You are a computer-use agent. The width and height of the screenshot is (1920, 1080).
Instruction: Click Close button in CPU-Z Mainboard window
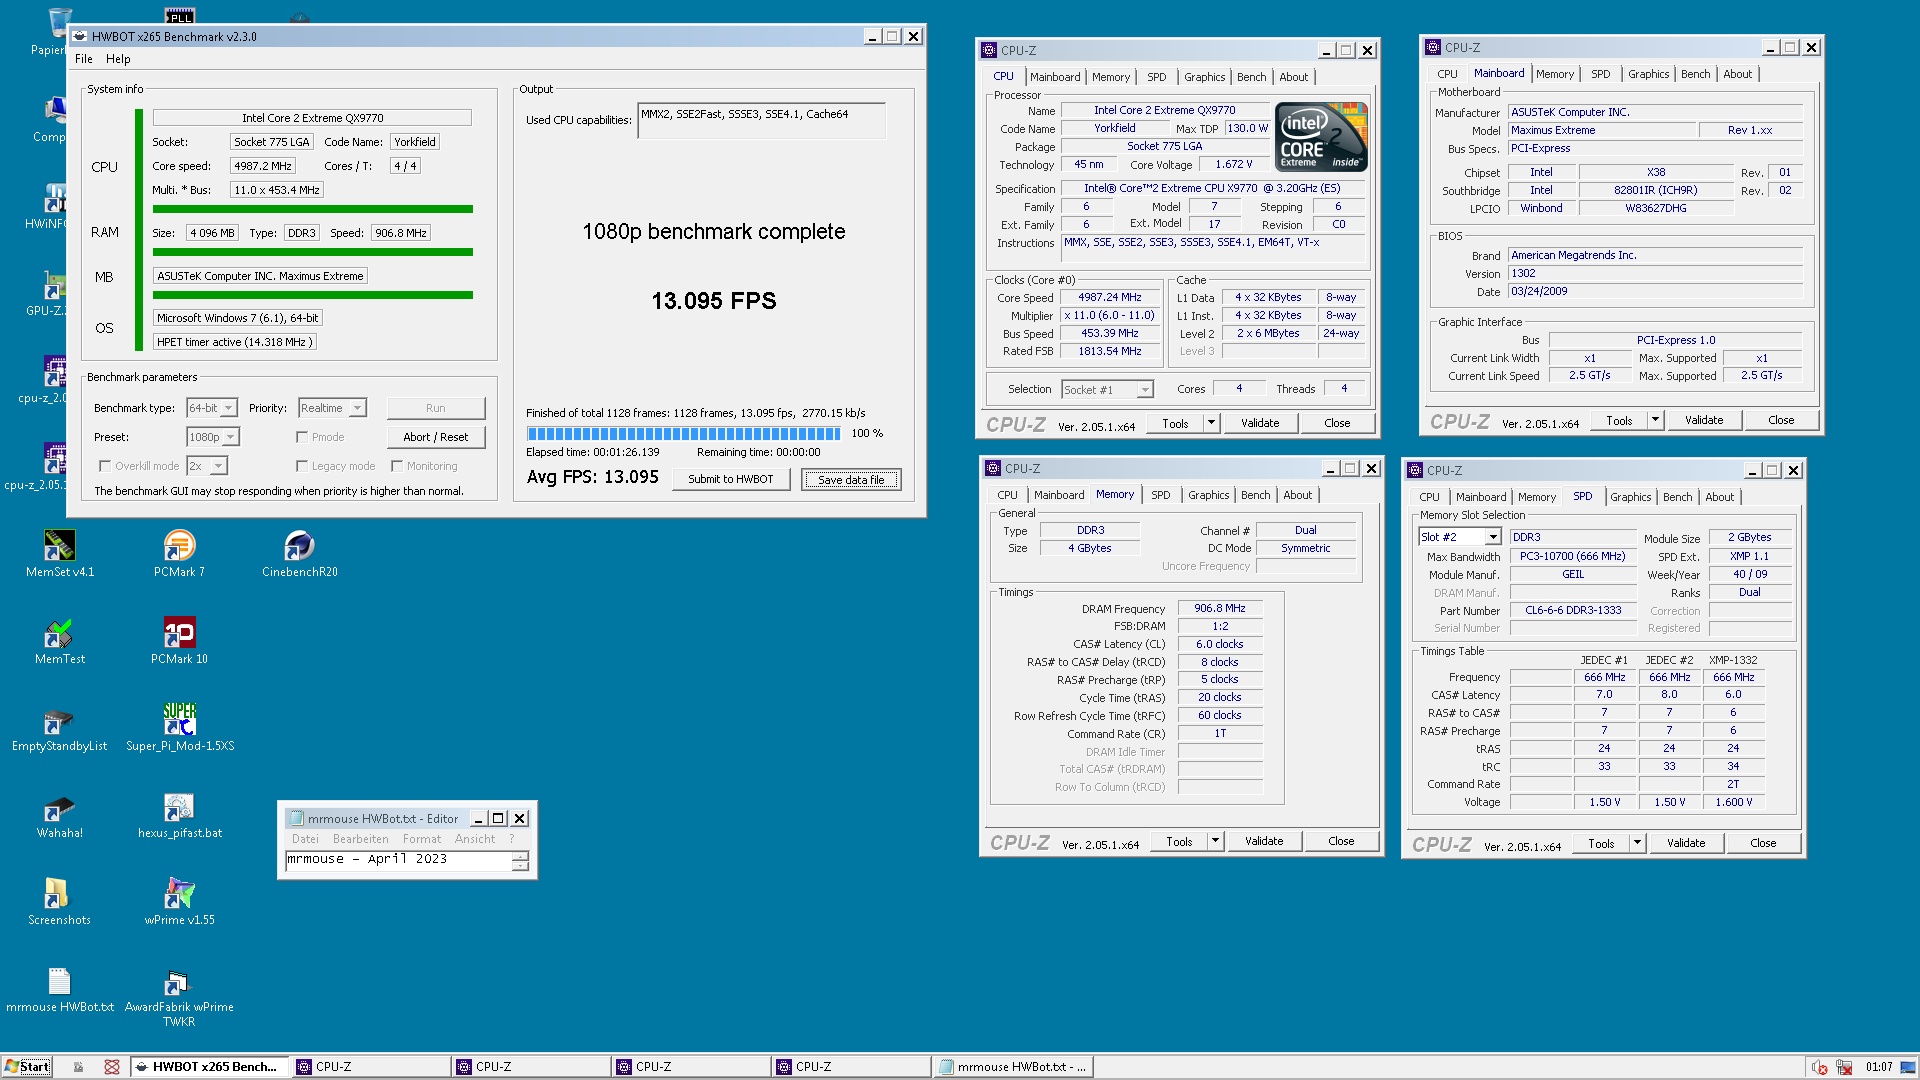[x=1780, y=420]
